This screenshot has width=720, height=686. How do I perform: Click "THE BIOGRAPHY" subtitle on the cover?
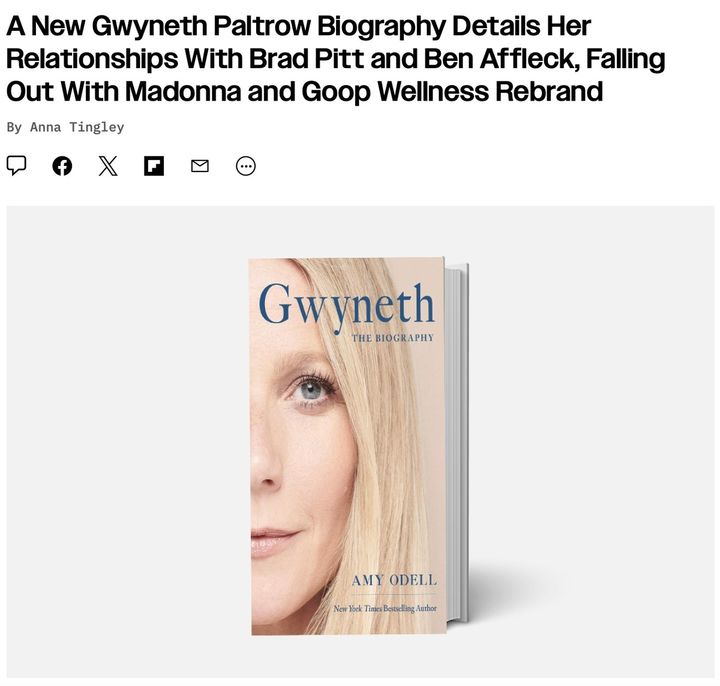coord(393,338)
